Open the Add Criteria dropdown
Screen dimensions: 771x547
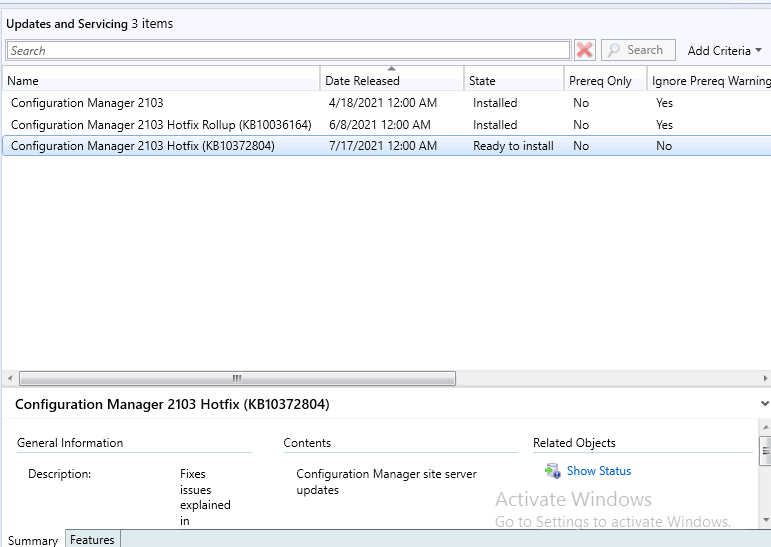(x=724, y=51)
